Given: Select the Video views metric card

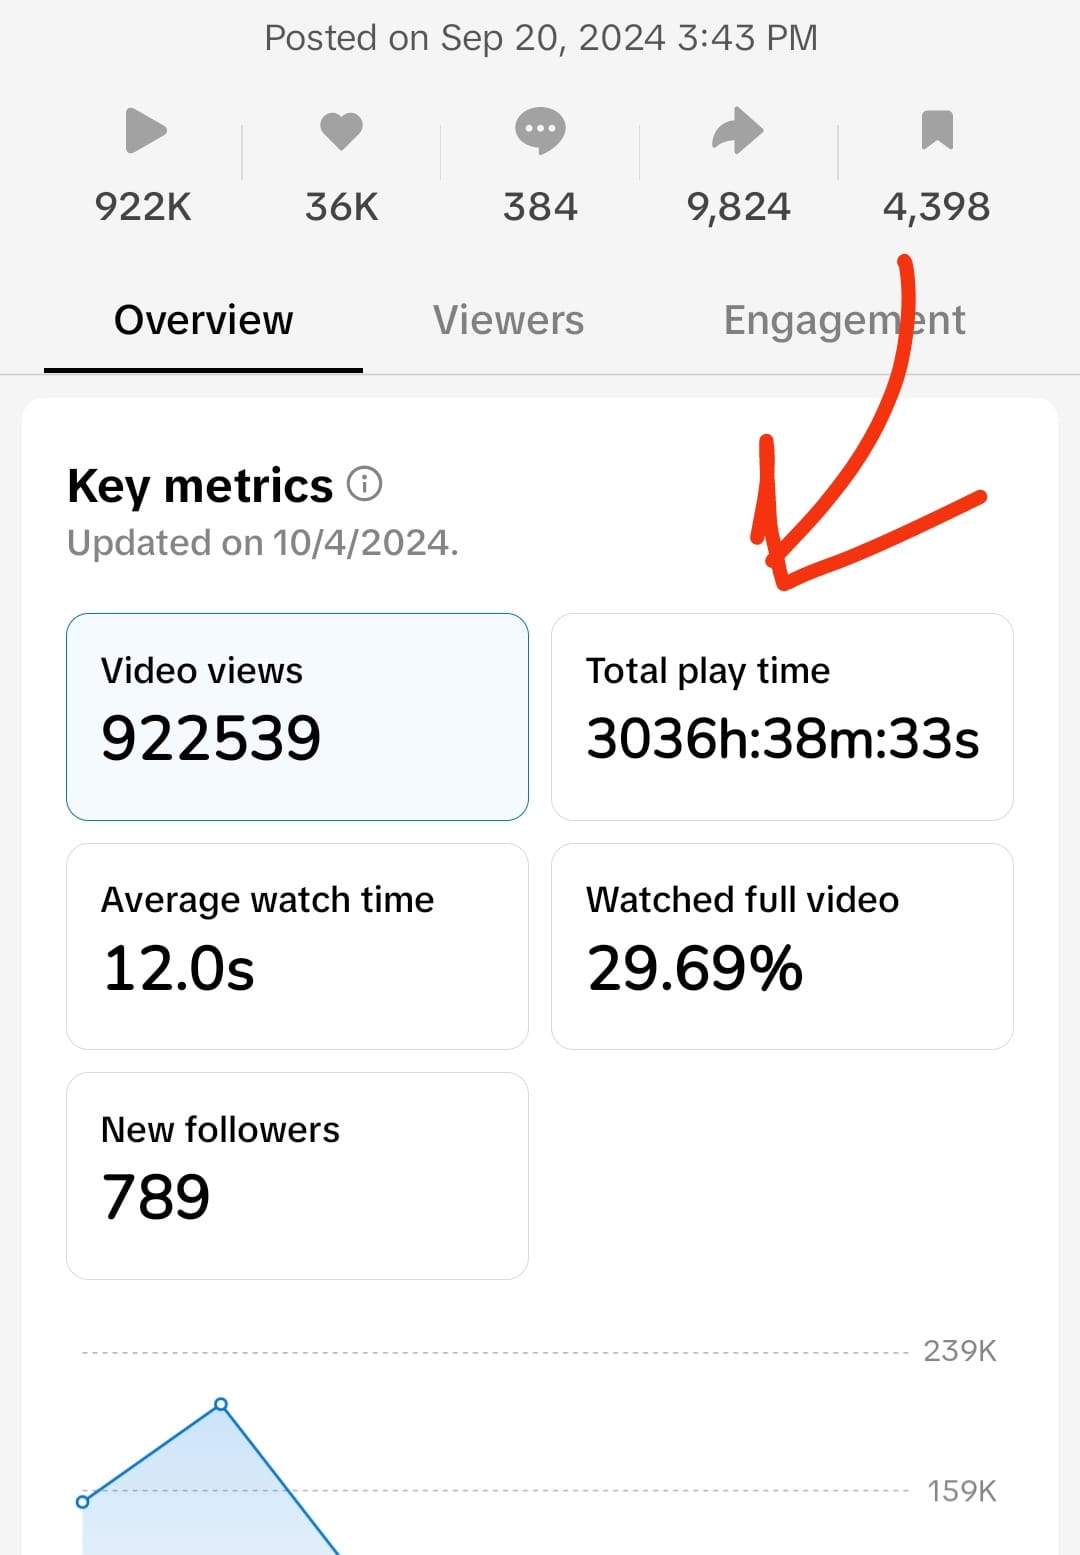Looking at the screenshot, I should [297, 716].
